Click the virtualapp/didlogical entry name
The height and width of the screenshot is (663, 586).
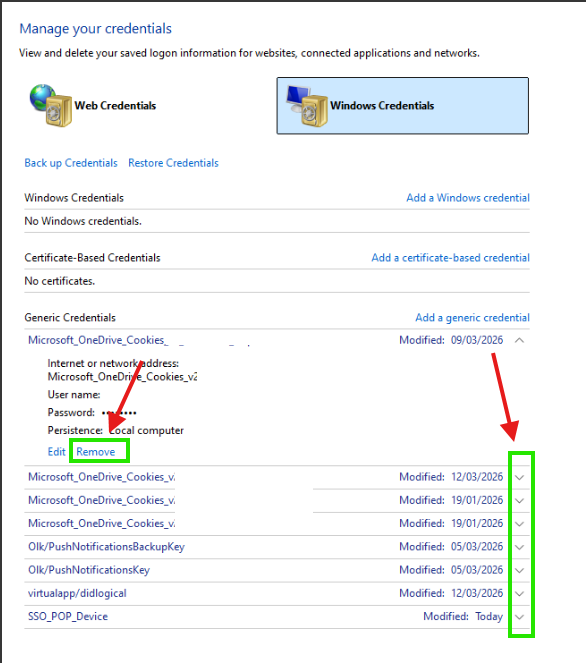(77, 593)
